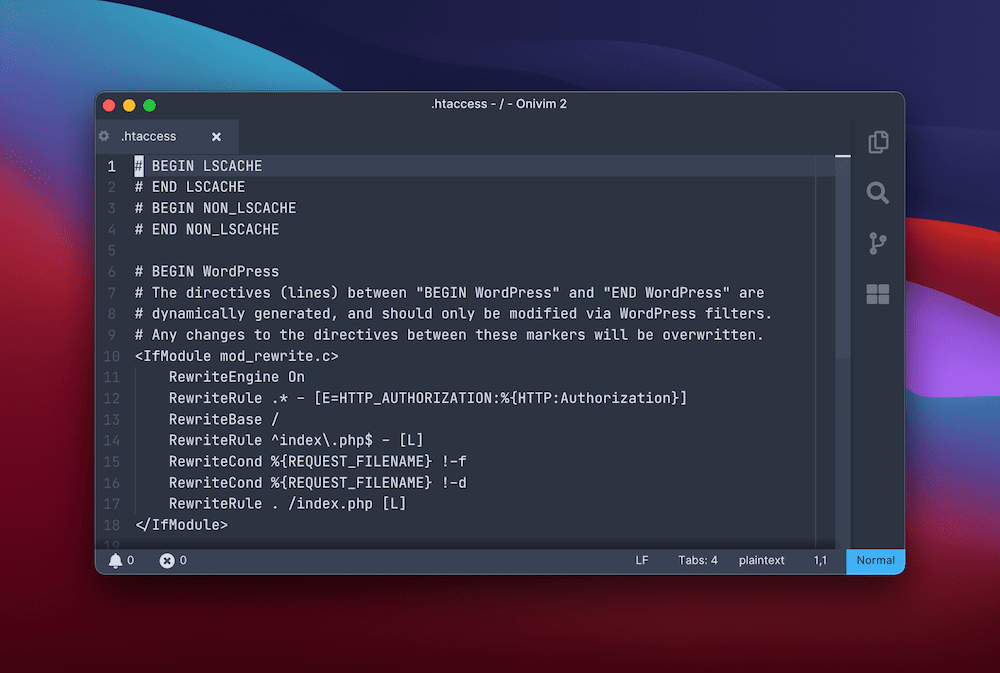Click line '# BEGIN WordPress'
Viewport: 1000px width, 673px height.
(207, 271)
